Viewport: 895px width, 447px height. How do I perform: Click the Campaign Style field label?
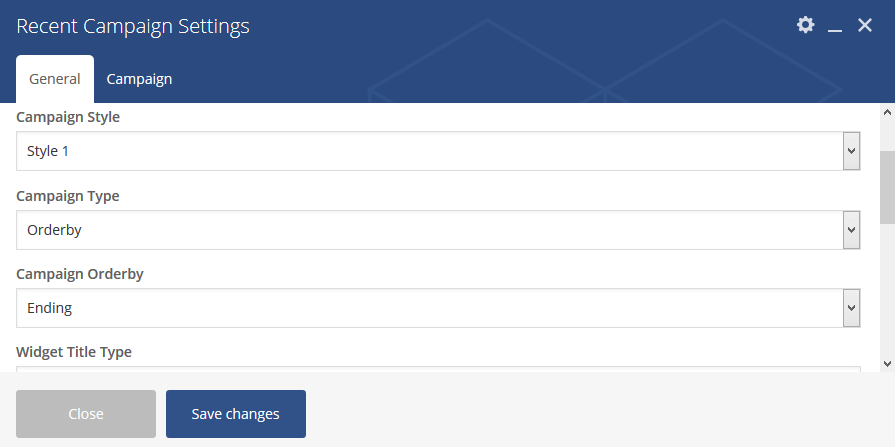click(x=68, y=117)
